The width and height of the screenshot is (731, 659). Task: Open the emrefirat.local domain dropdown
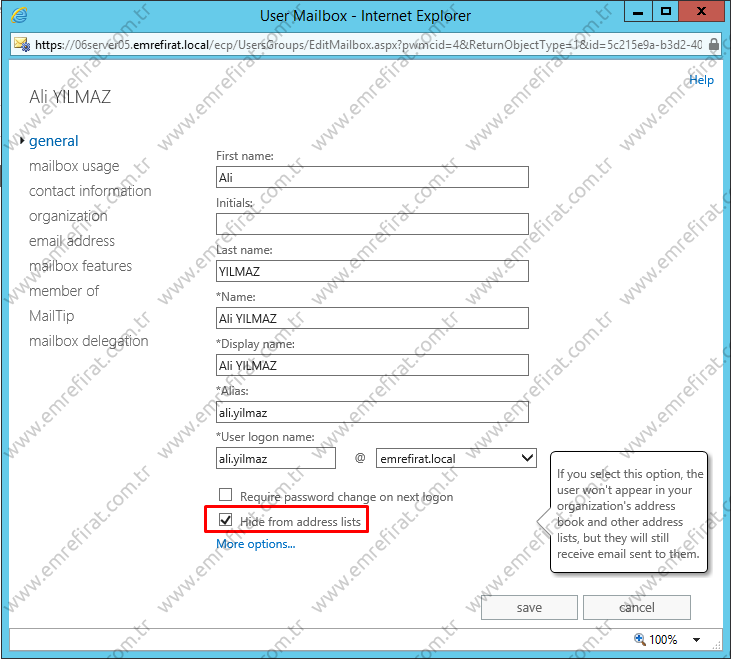(x=457, y=459)
